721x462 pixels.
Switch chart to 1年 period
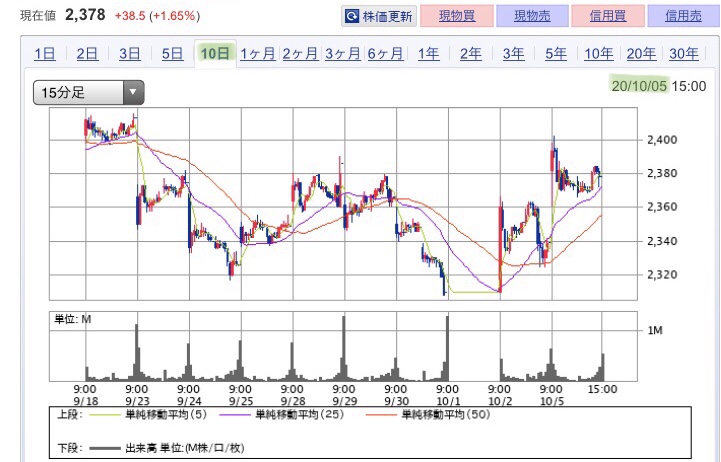[428, 54]
